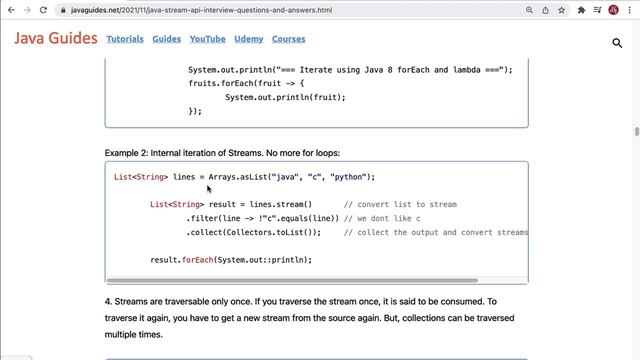
Task: Go back using the browser back arrow
Action: click(x=11, y=10)
